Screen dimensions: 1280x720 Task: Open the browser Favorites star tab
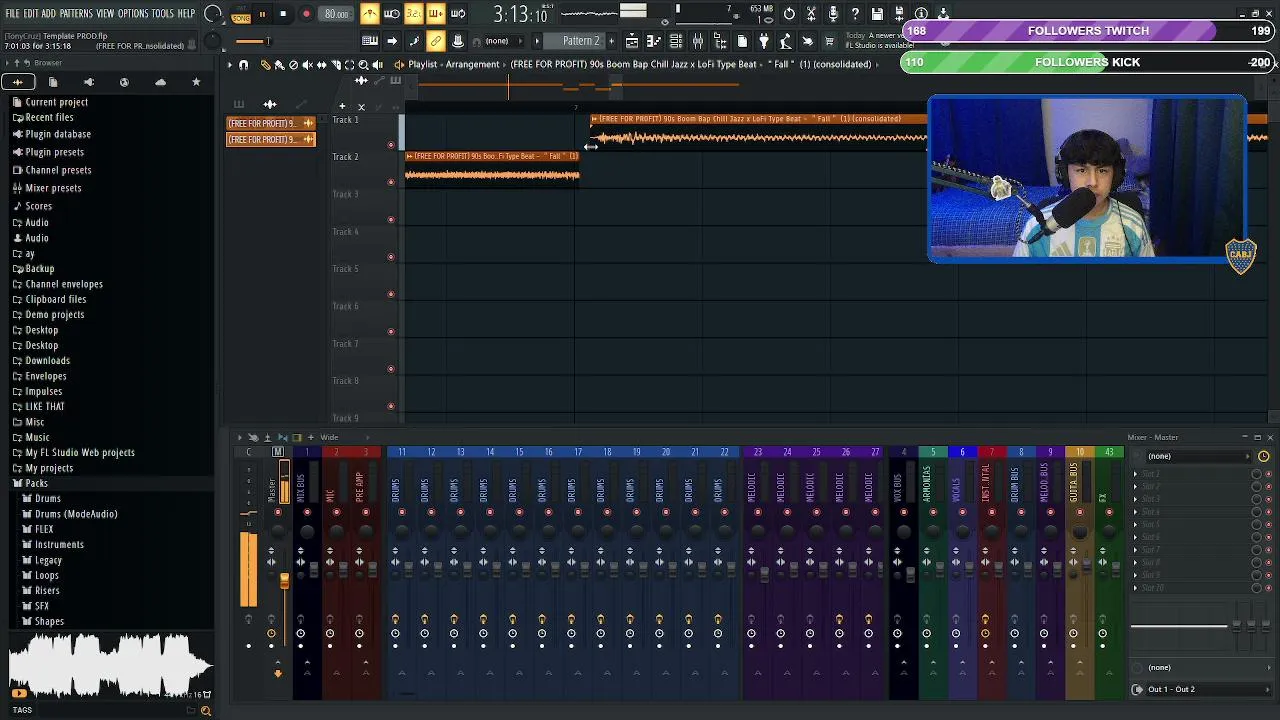196,82
